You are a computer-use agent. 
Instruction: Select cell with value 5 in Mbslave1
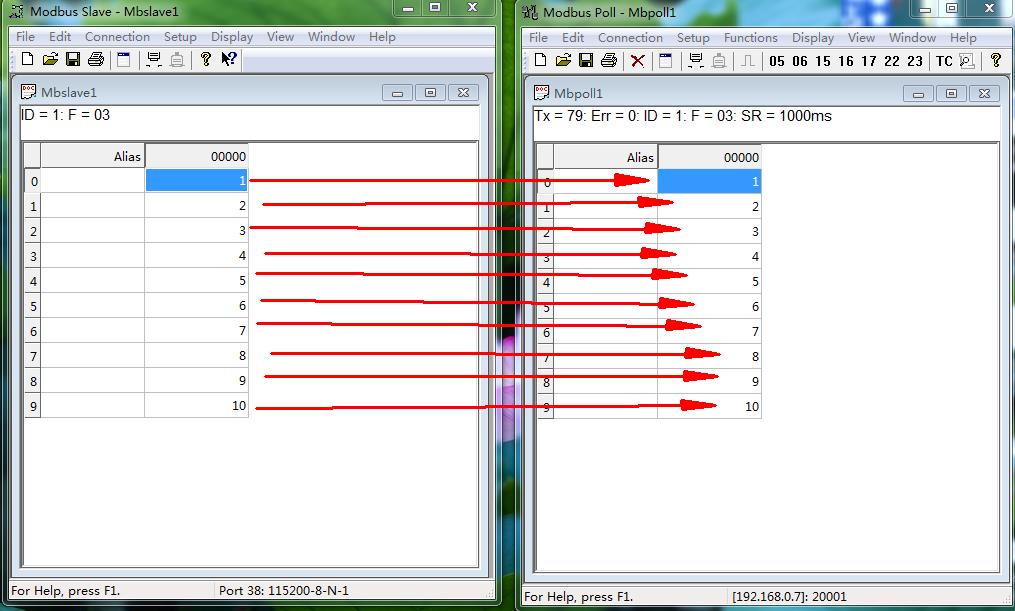pyautogui.click(x=196, y=281)
